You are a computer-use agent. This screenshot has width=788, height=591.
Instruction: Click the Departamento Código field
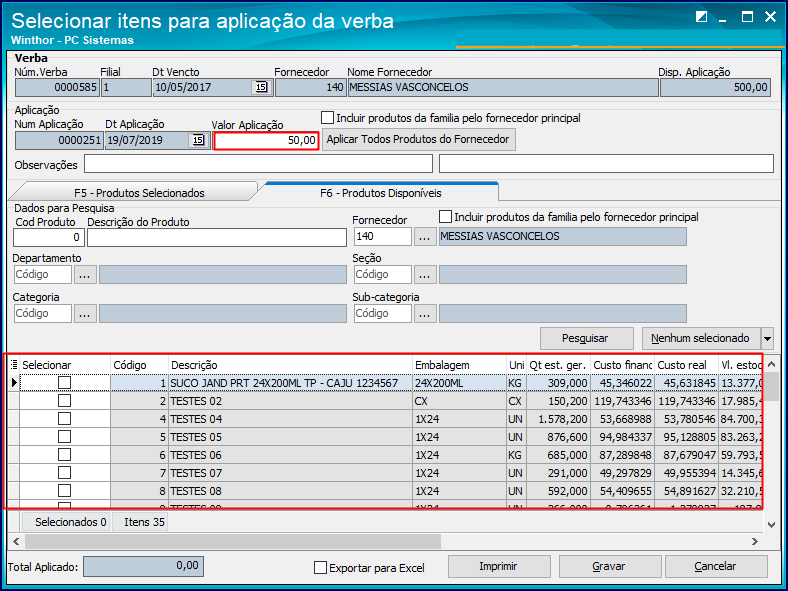(x=43, y=275)
